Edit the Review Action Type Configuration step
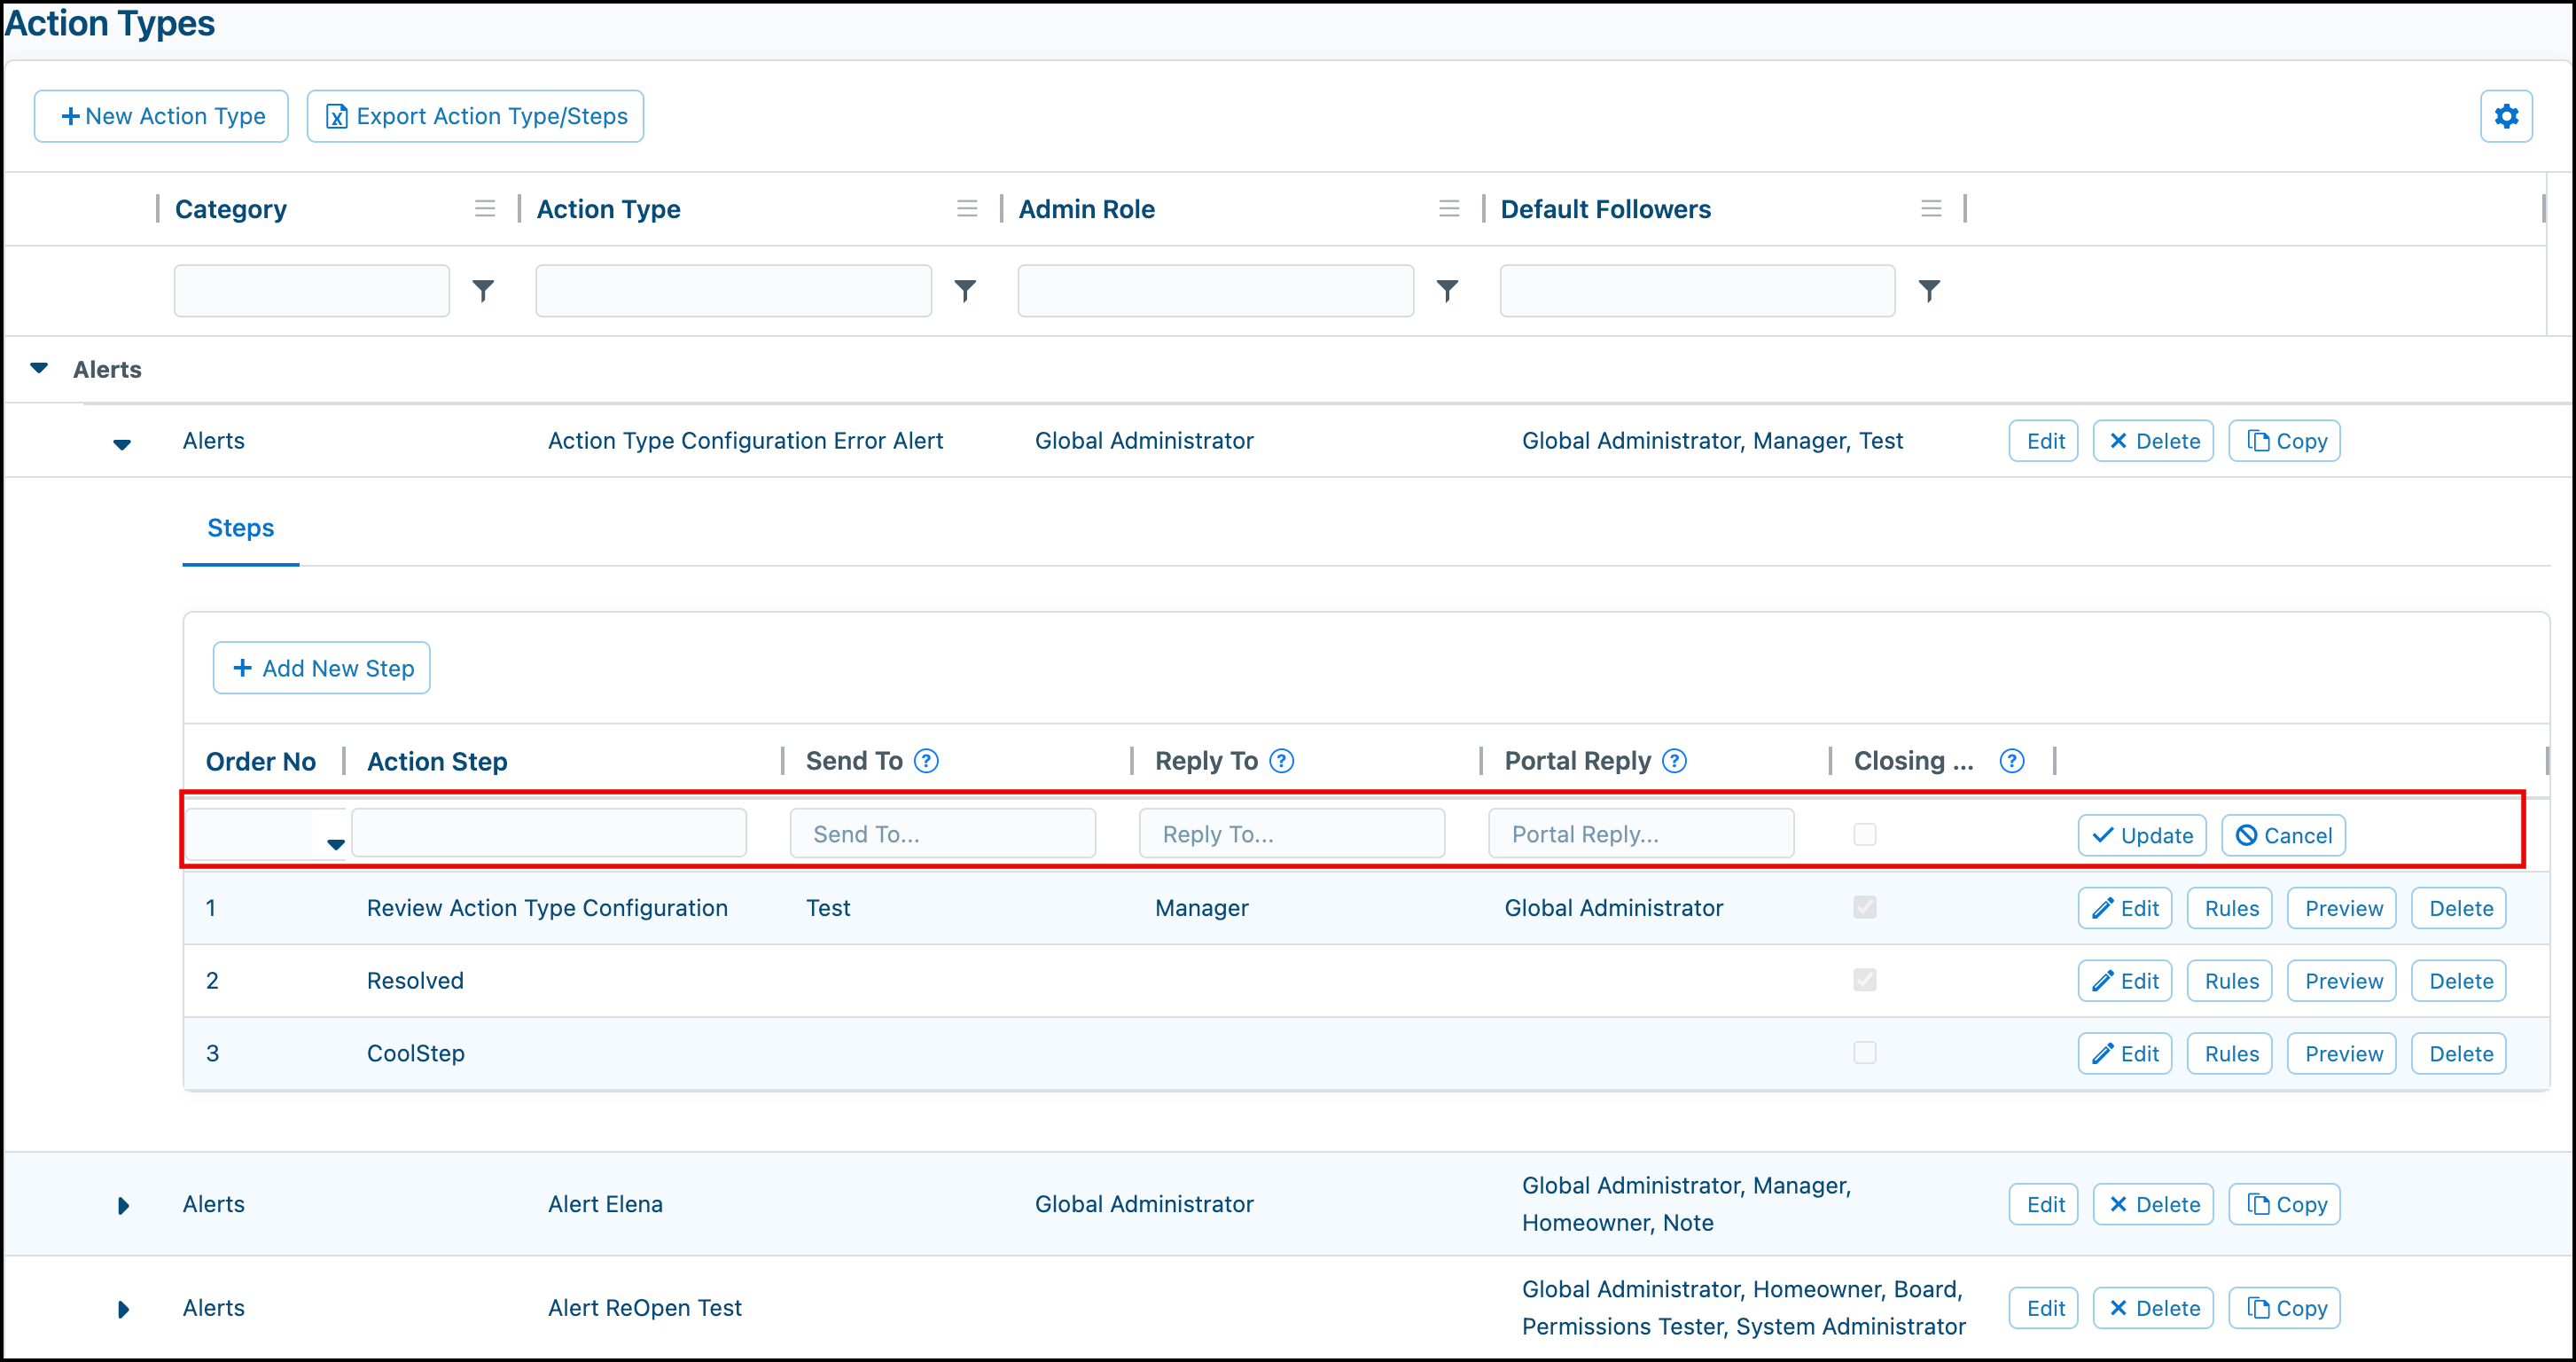2576x1362 pixels. pos(2124,907)
